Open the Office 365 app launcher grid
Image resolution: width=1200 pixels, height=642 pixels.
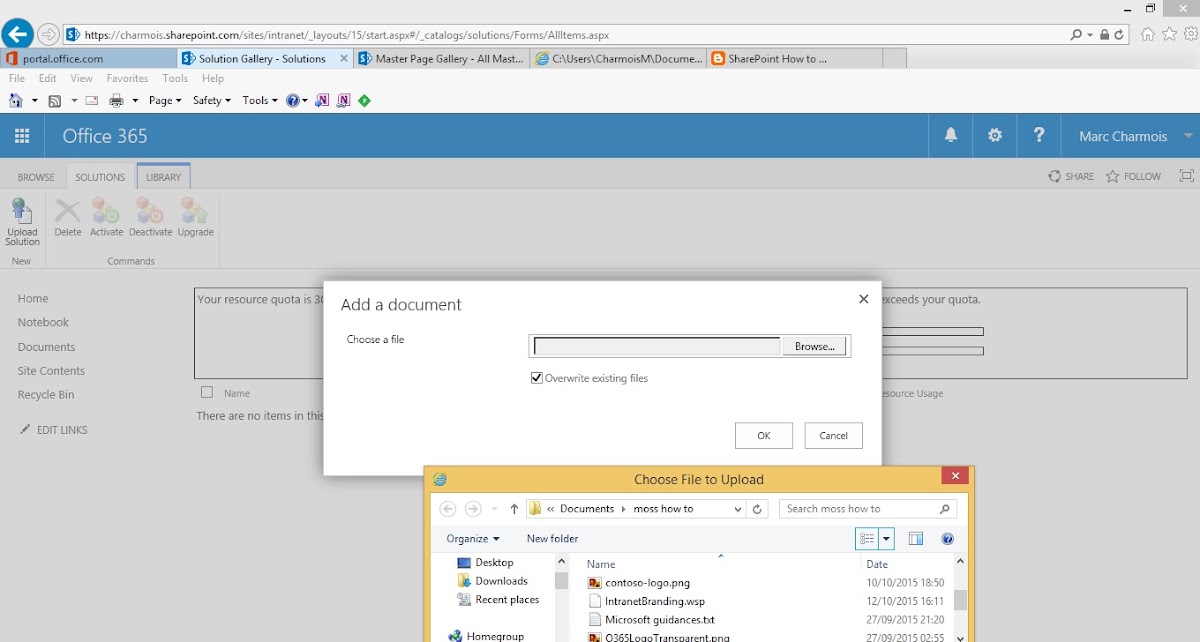tap(22, 136)
